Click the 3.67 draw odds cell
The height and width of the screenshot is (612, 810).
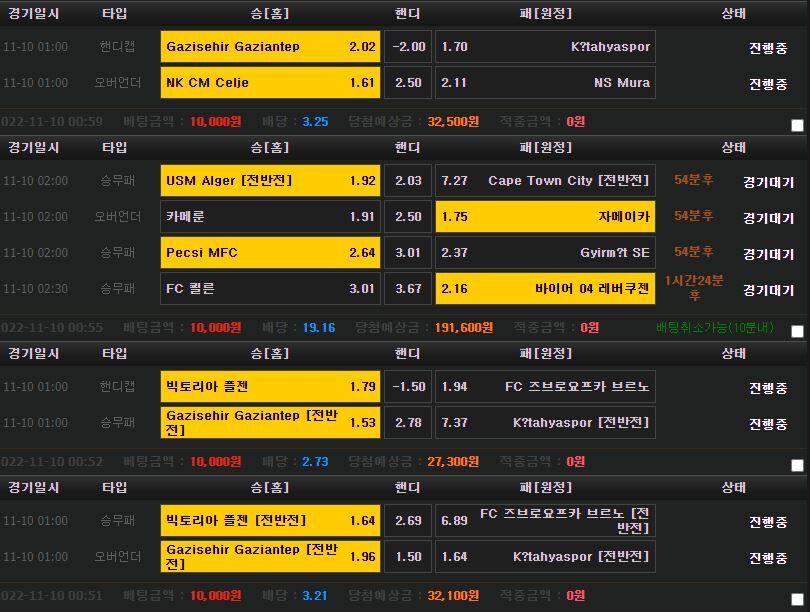408,289
